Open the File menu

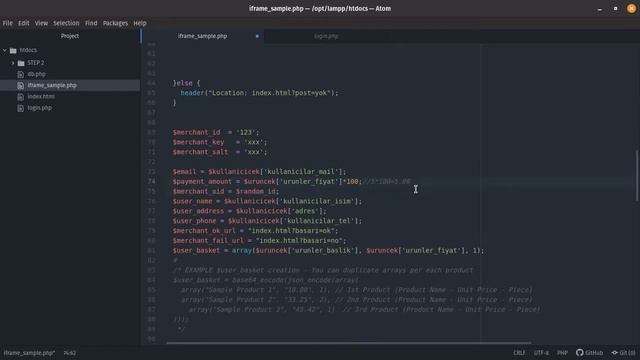tap(8, 23)
